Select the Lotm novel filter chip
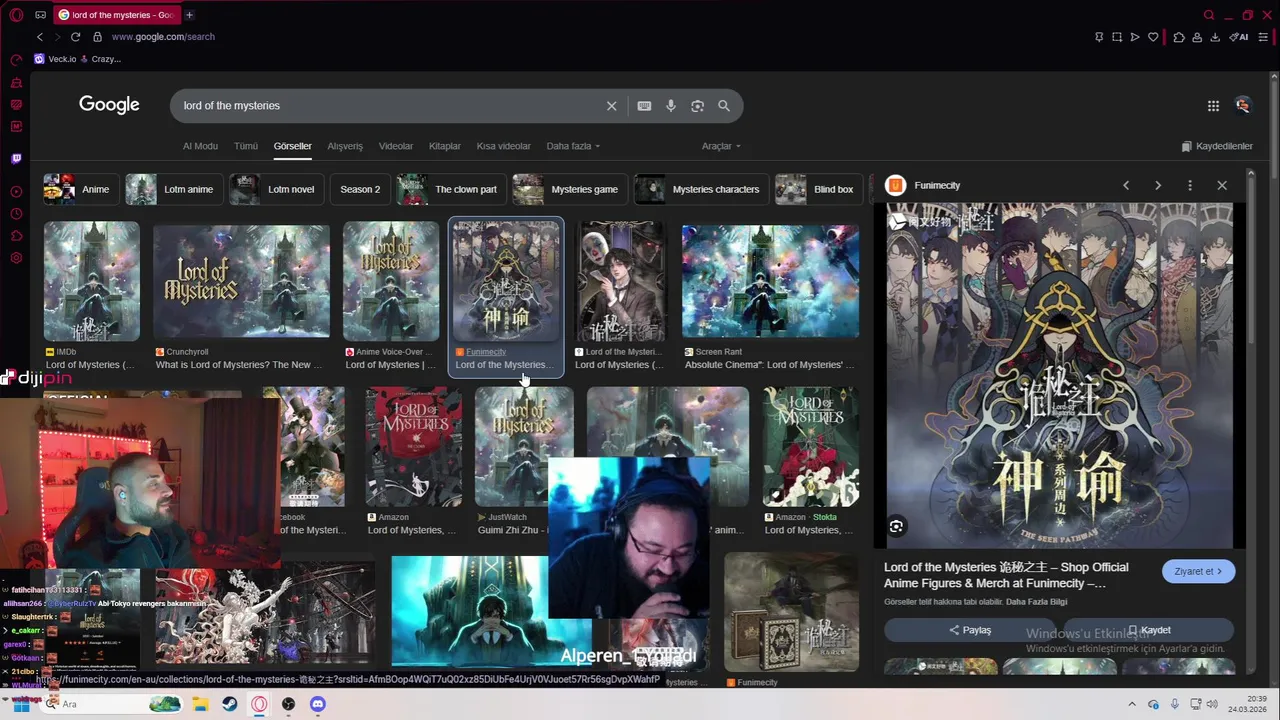This screenshot has width=1280, height=720. coord(274,189)
